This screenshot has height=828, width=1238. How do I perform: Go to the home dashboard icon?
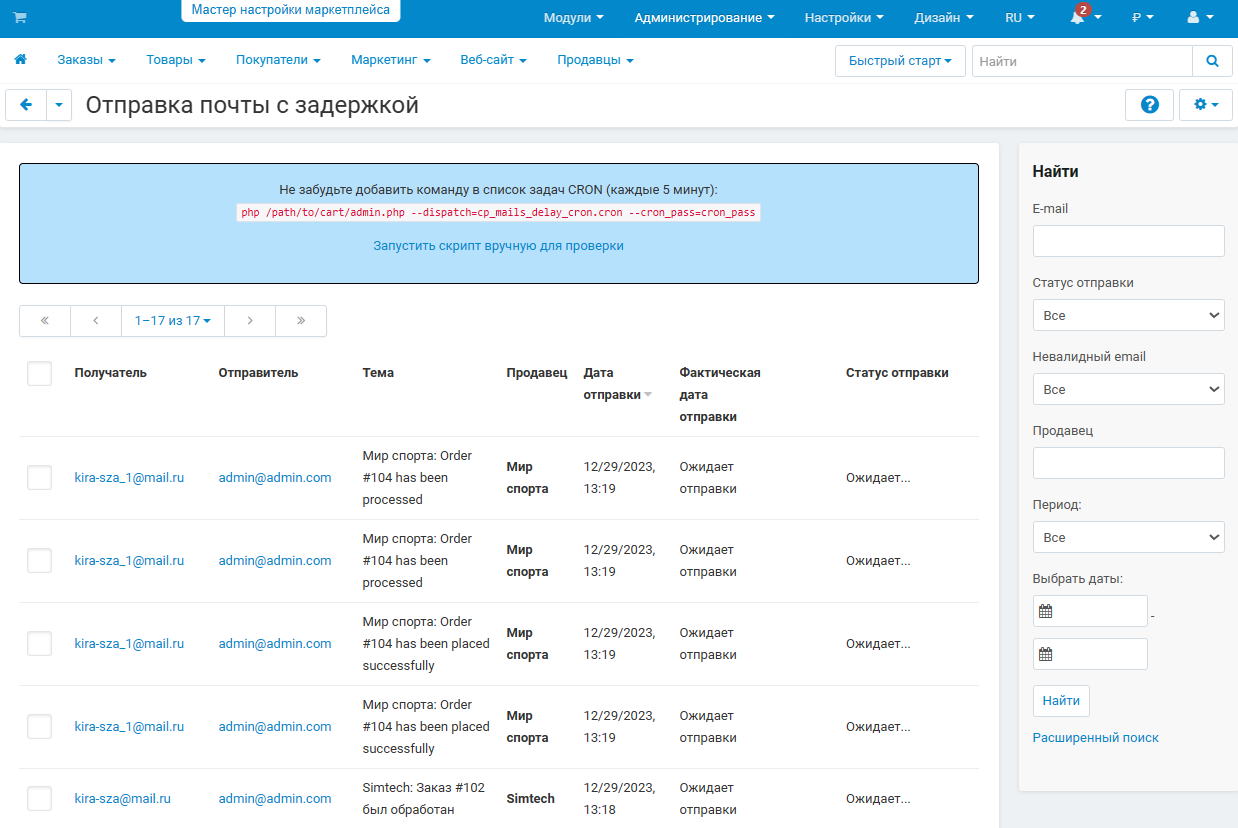coord(20,60)
